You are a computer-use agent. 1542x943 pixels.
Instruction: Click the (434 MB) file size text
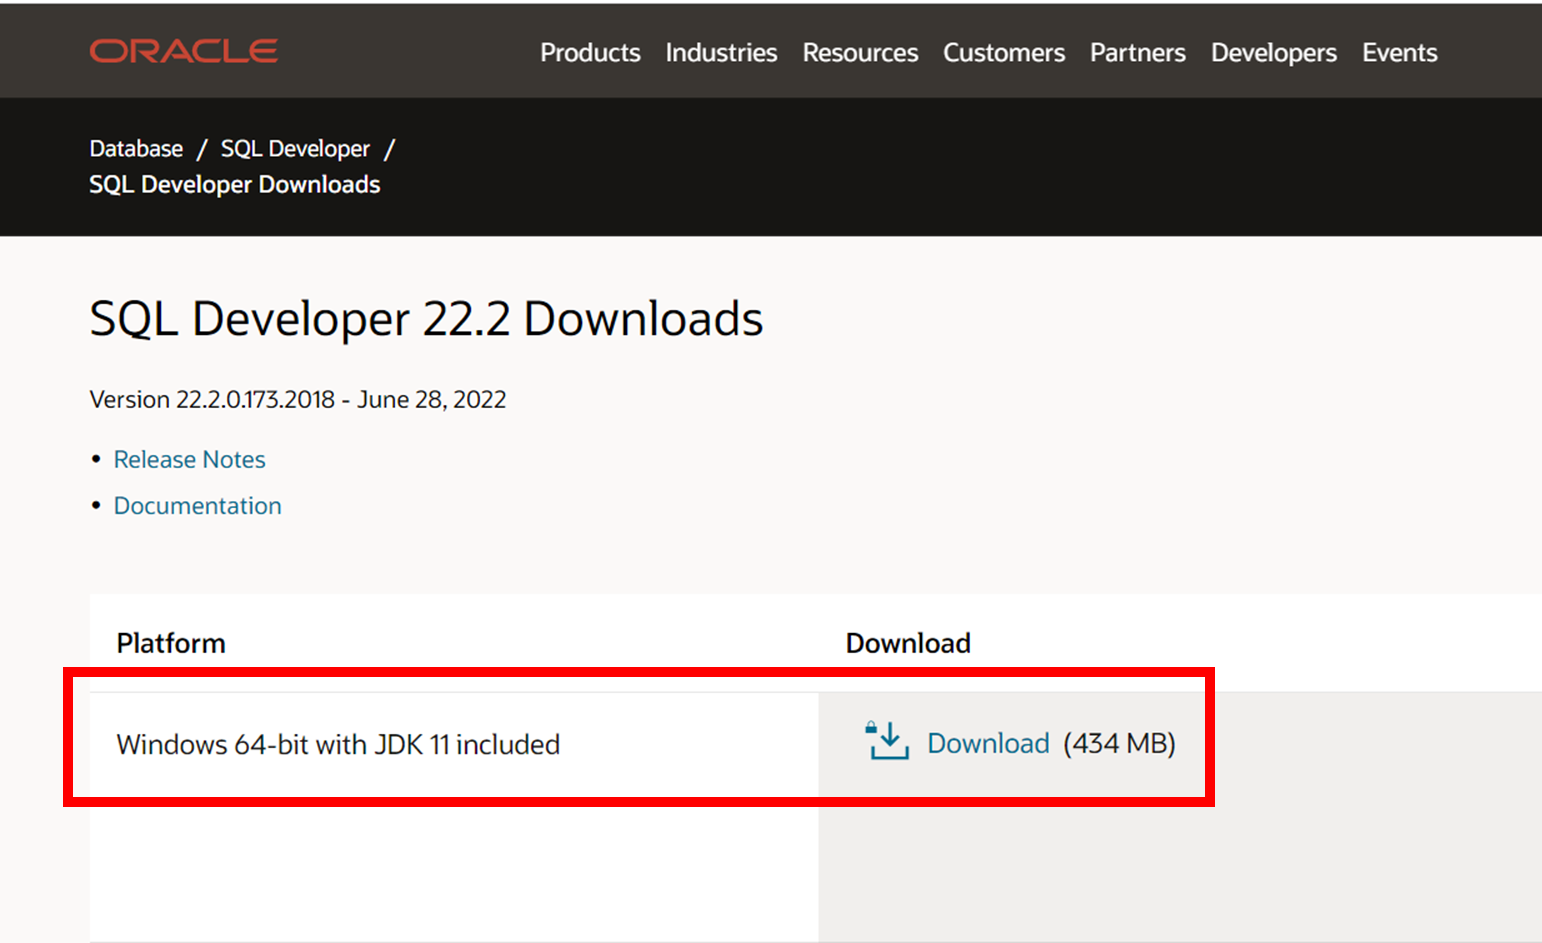point(1119,743)
